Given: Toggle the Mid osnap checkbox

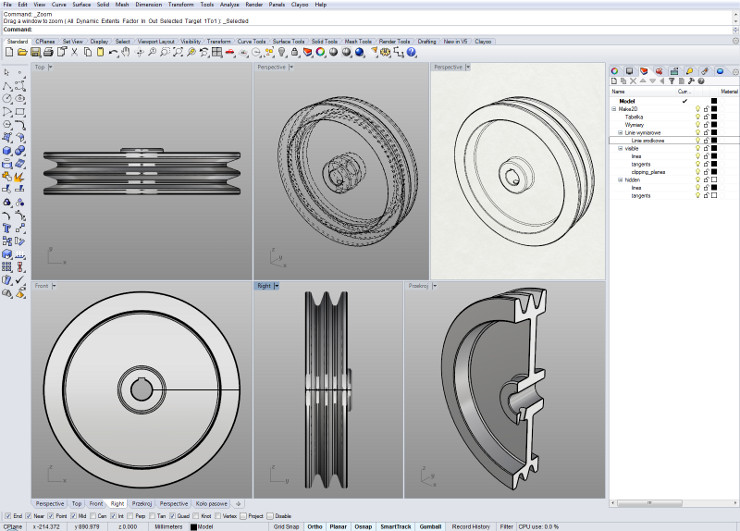Looking at the screenshot, I should tap(74, 516).
